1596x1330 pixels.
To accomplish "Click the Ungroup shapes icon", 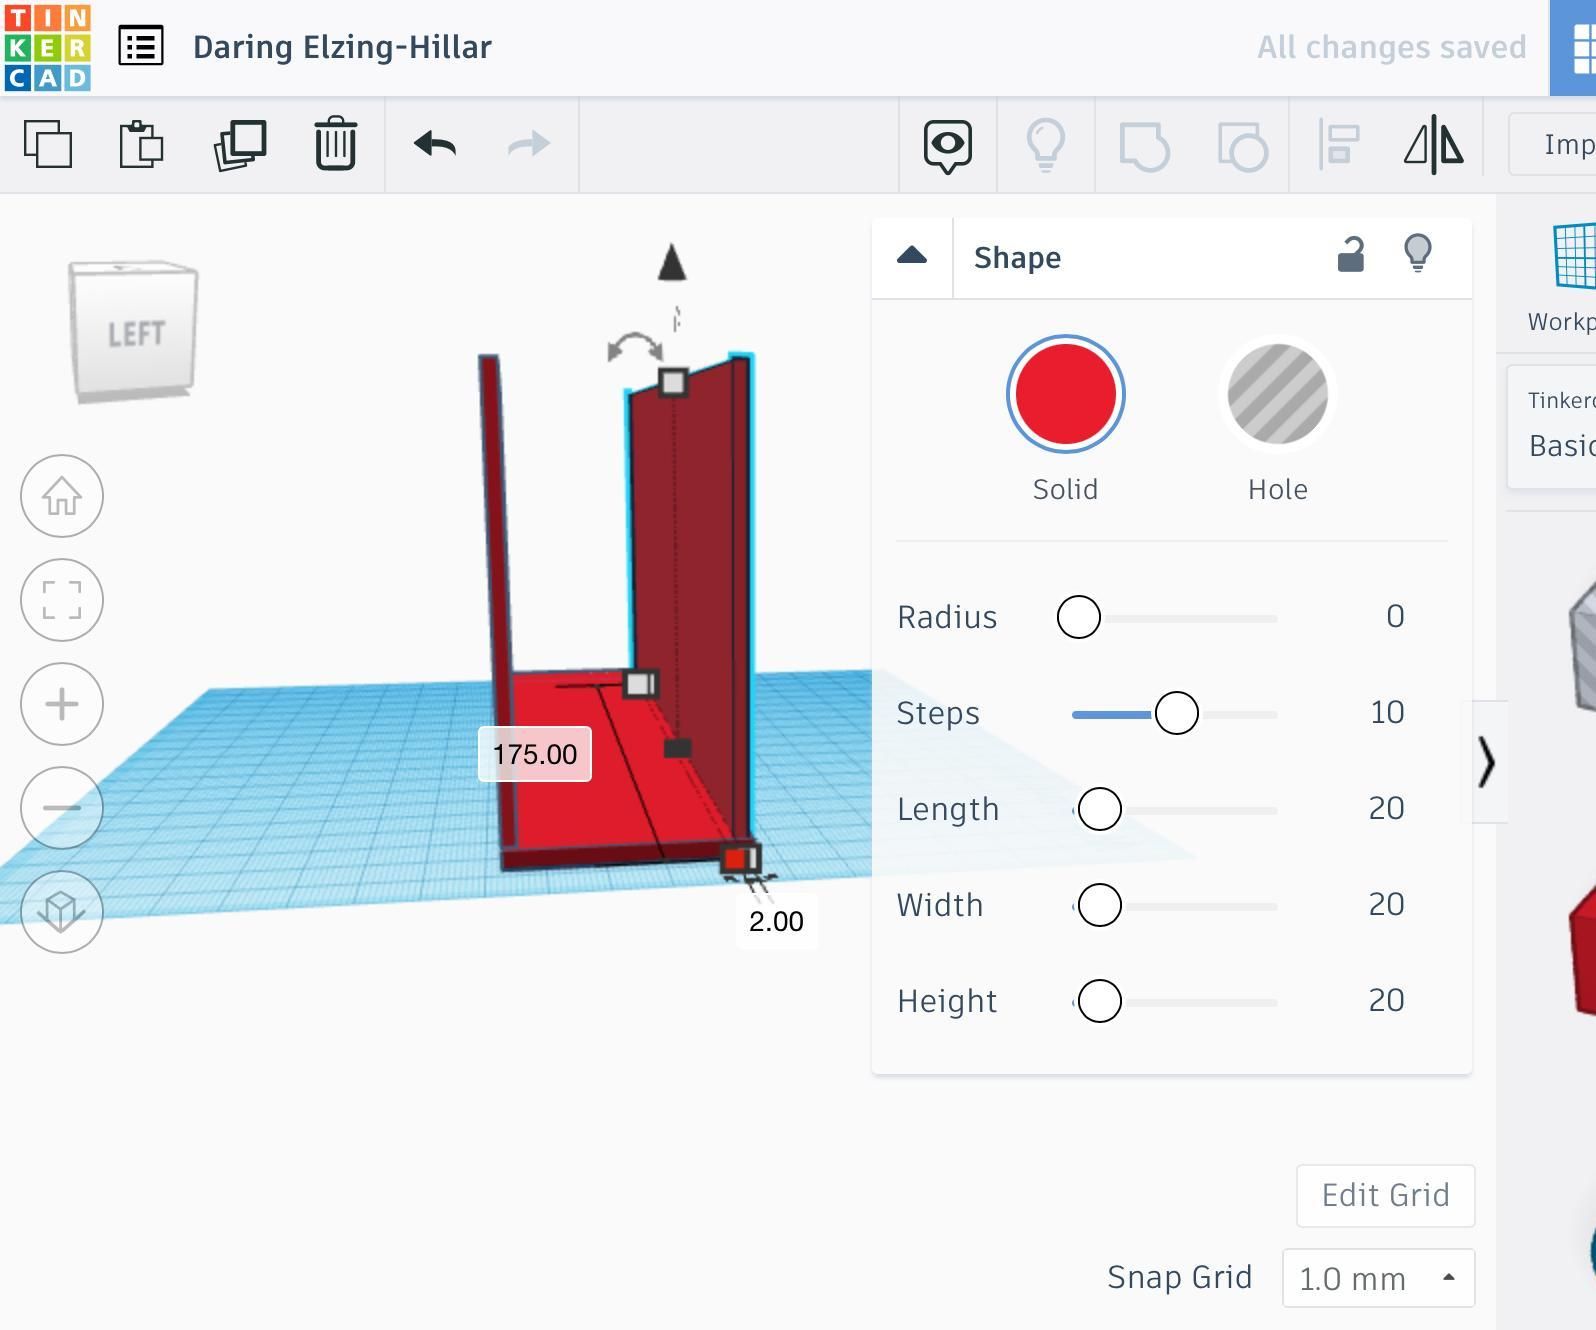I will tap(1242, 146).
